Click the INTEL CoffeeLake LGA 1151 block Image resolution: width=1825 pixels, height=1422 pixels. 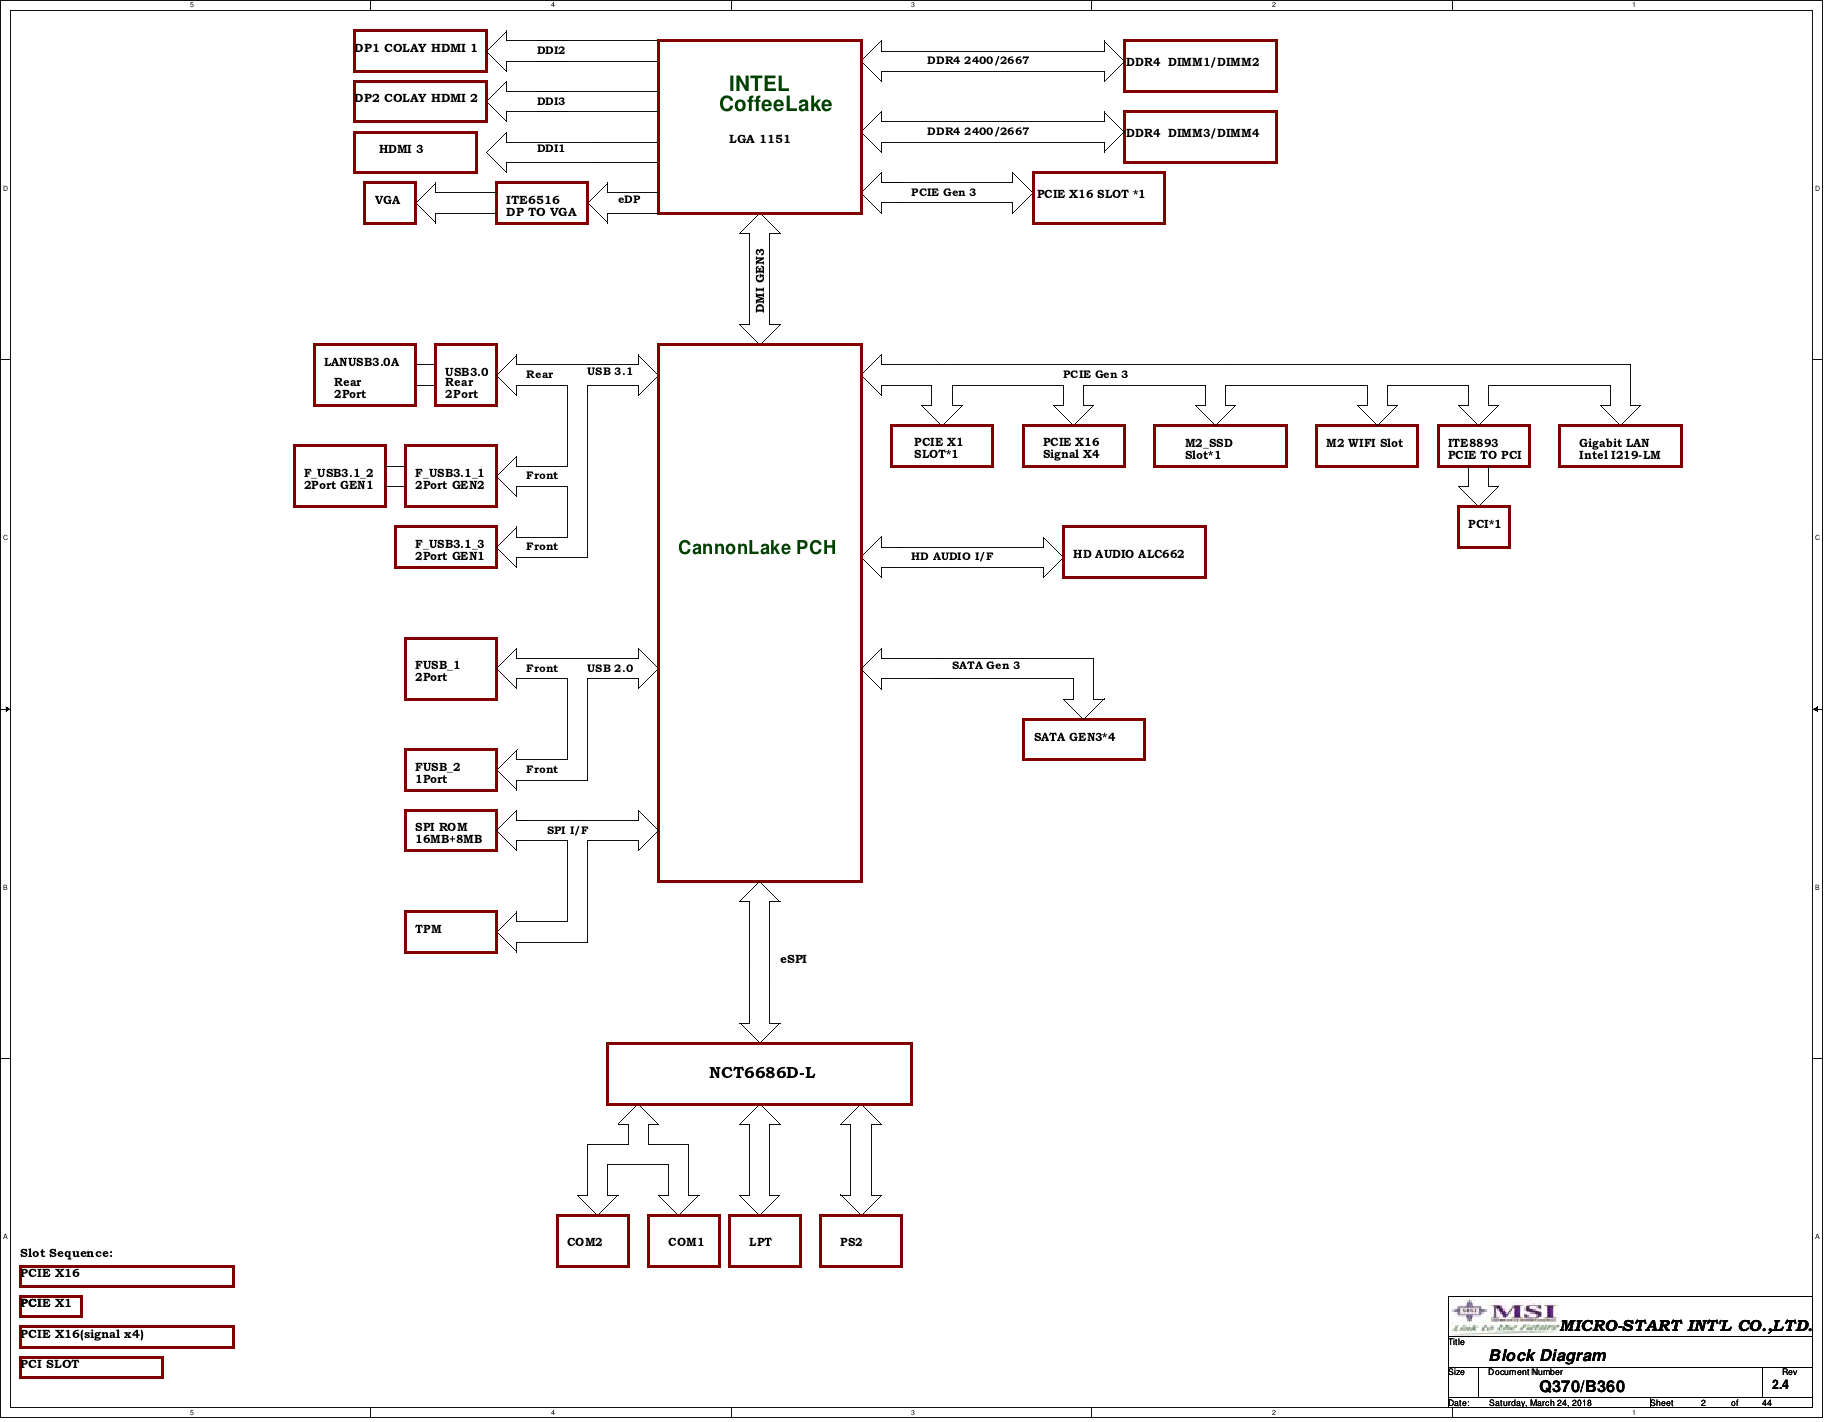click(760, 127)
